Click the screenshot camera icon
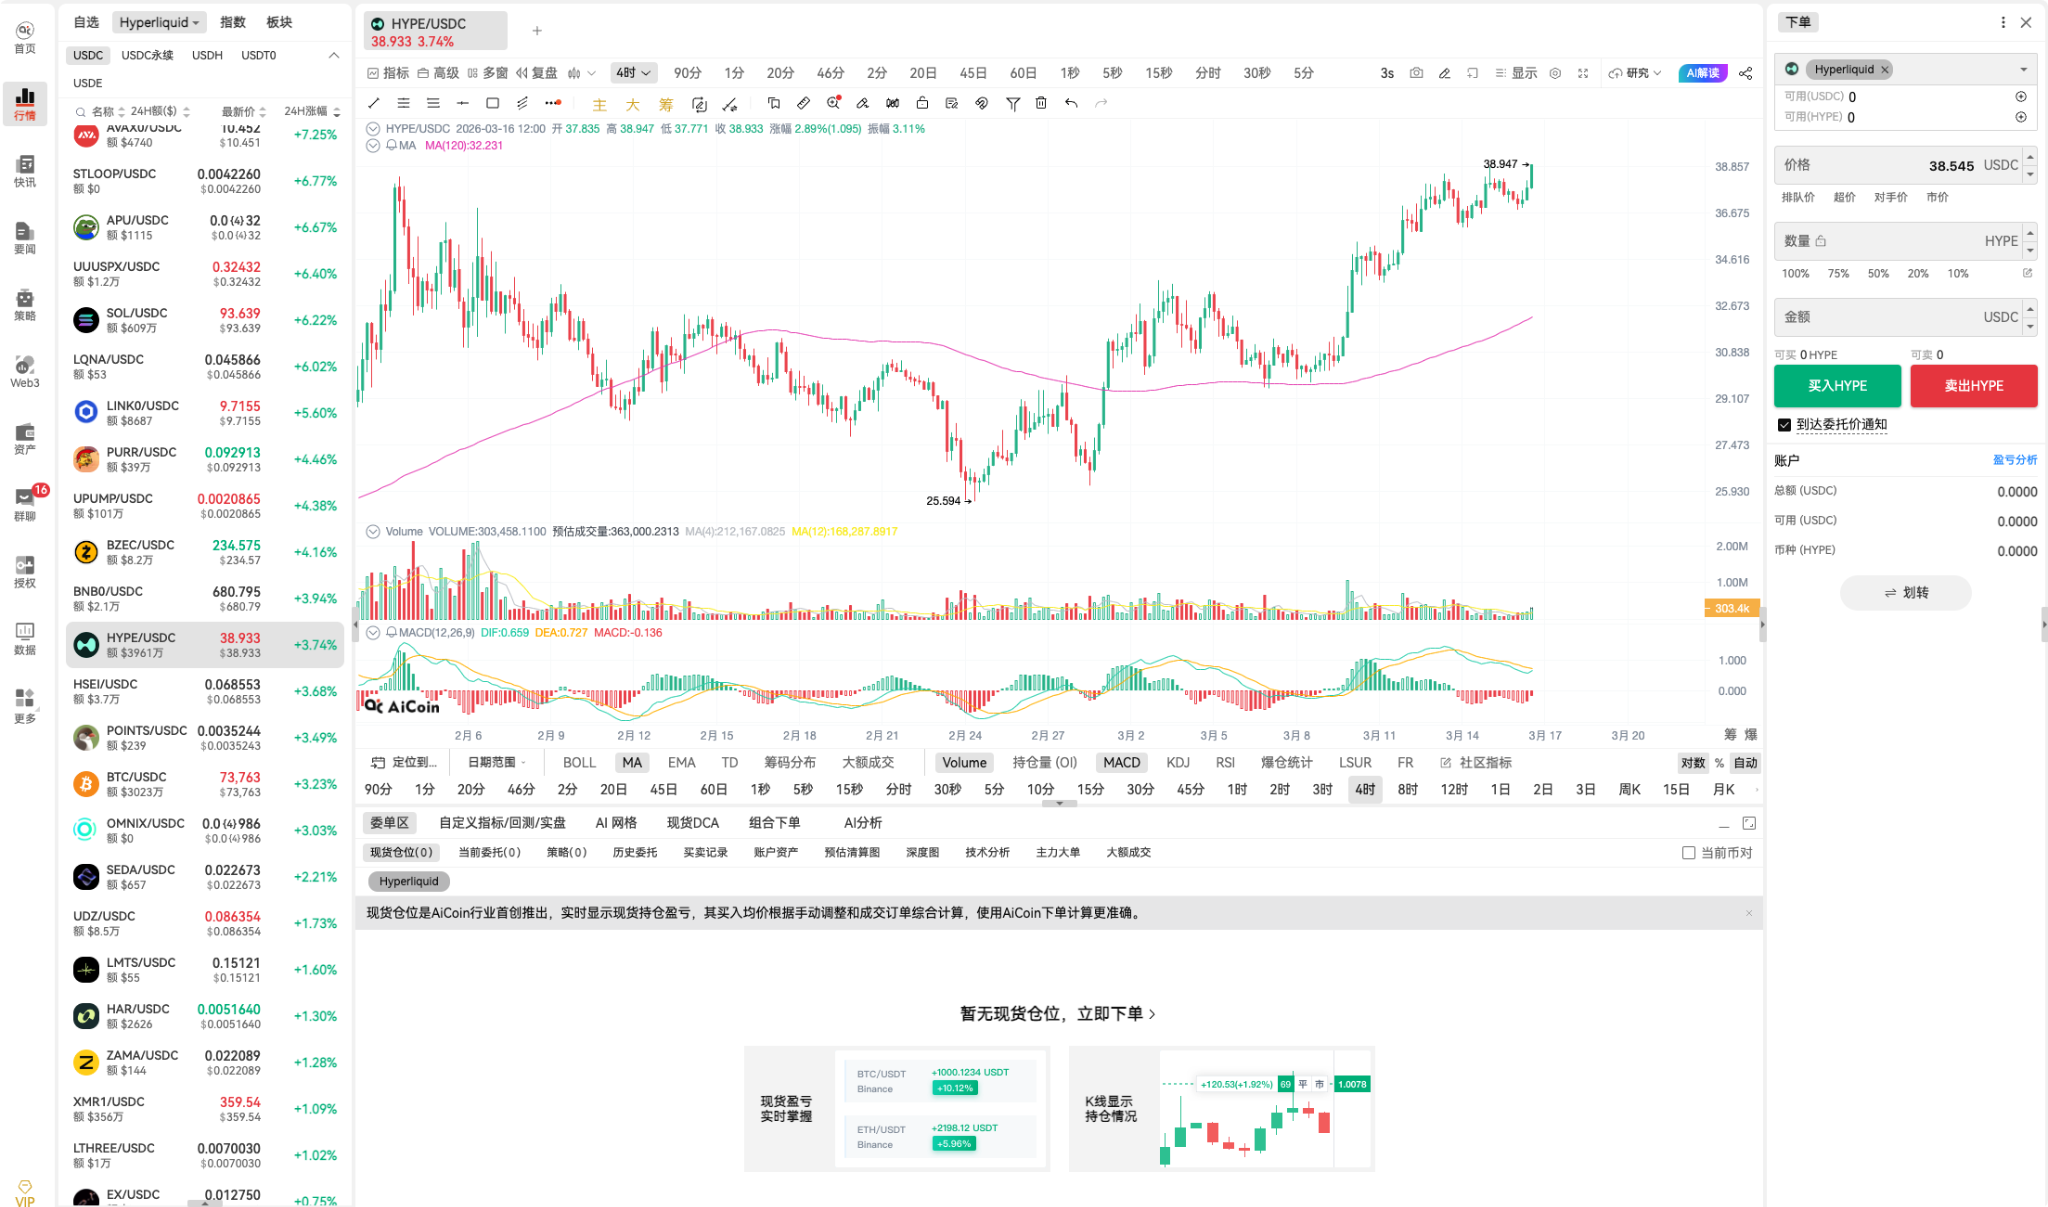Screen dimensions: 2048x1207 click(x=1416, y=73)
